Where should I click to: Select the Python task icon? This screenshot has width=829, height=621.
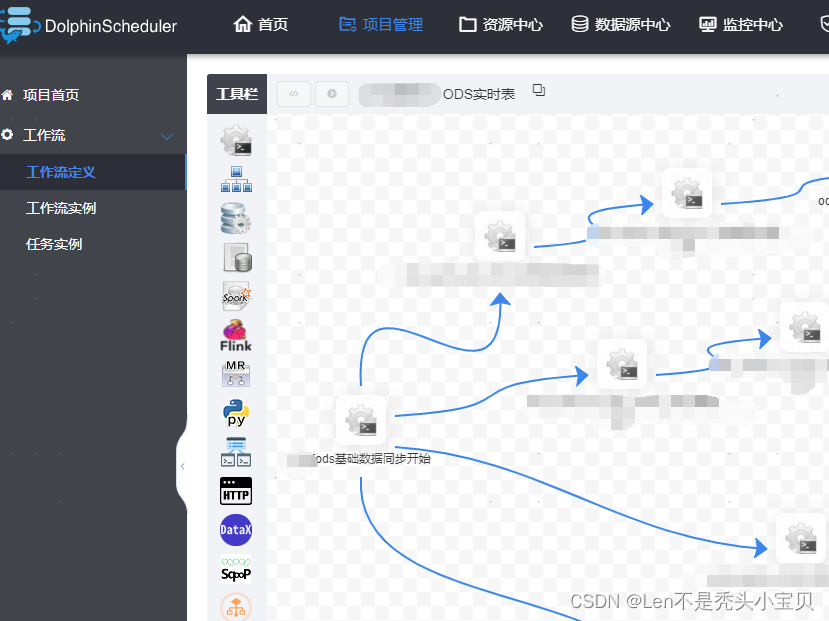(x=235, y=411)
